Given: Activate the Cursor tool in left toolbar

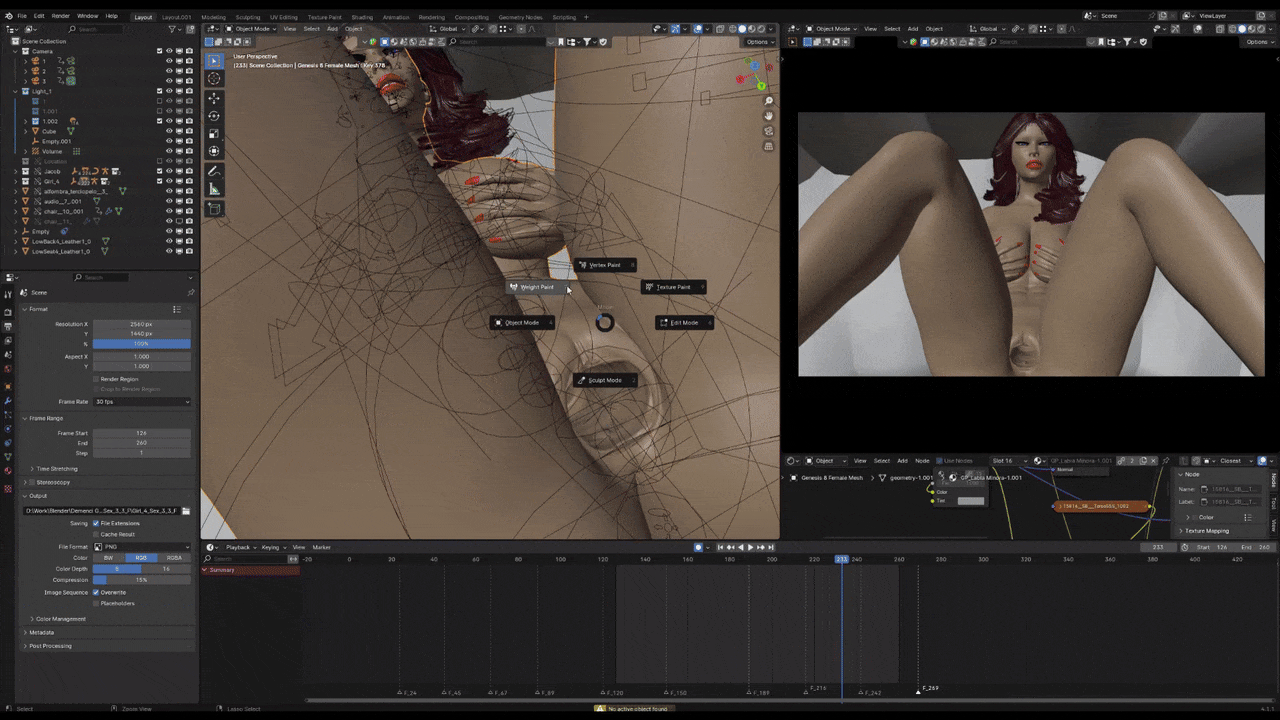Looking at the screenshot, I should [x=214, y=78].
